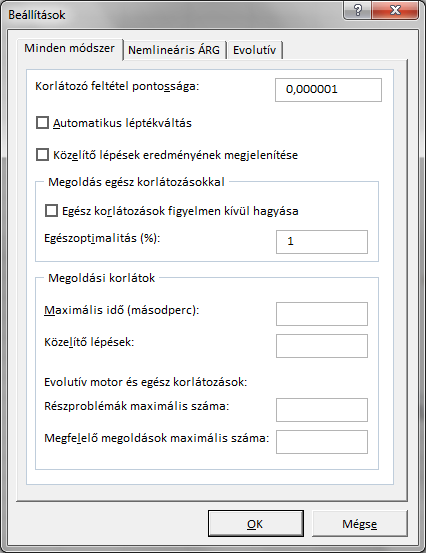Toggle Közelítő lépések eredményének megjelenítése checkbox
This screenshot has height=553, width=426.
point(42,155)
